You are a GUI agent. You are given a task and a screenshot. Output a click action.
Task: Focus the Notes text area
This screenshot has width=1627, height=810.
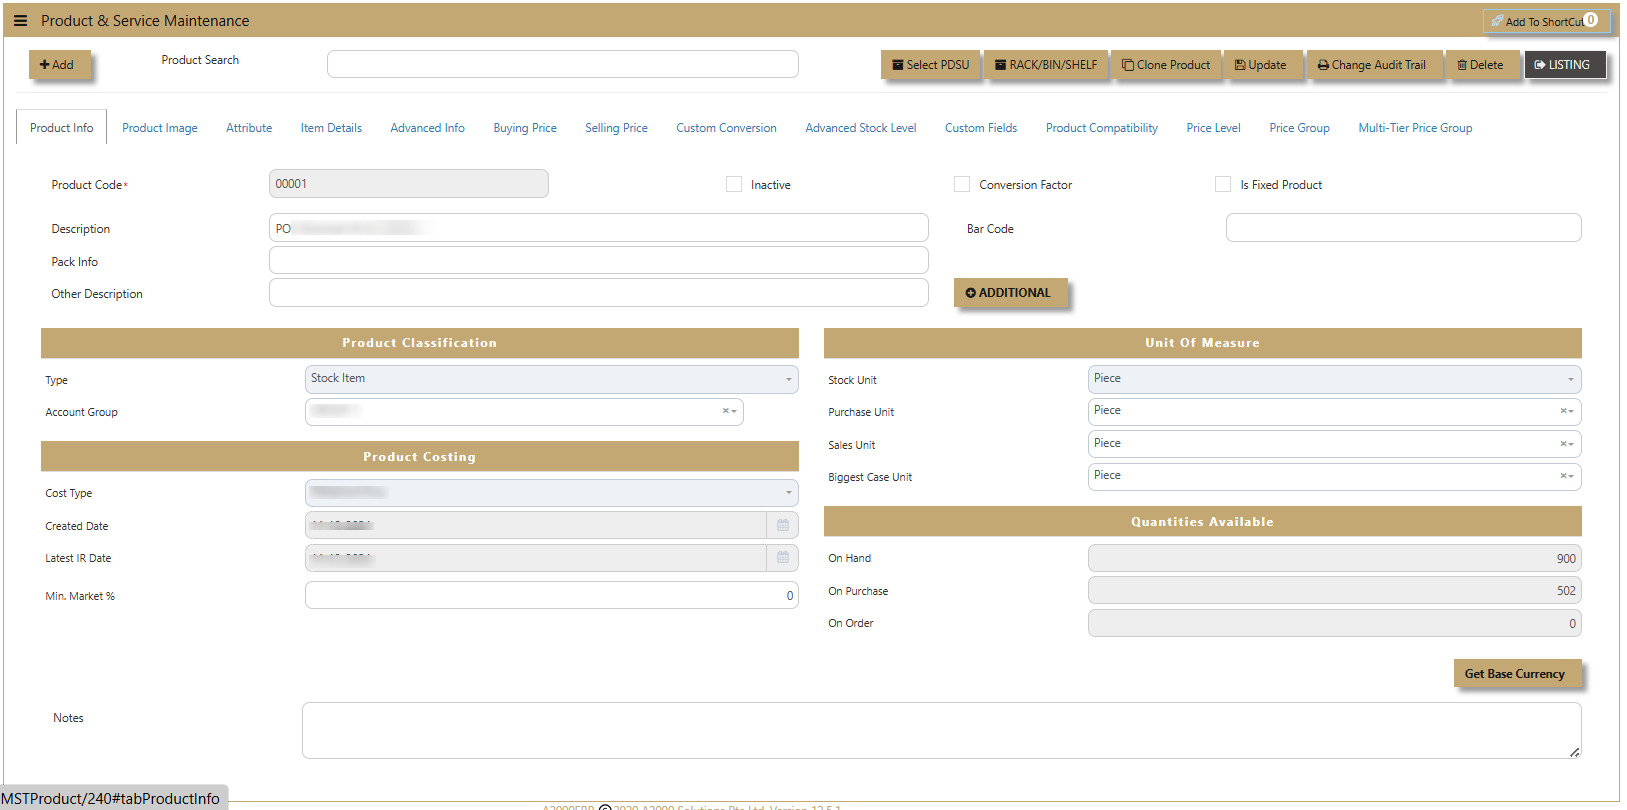coord(941,730)
